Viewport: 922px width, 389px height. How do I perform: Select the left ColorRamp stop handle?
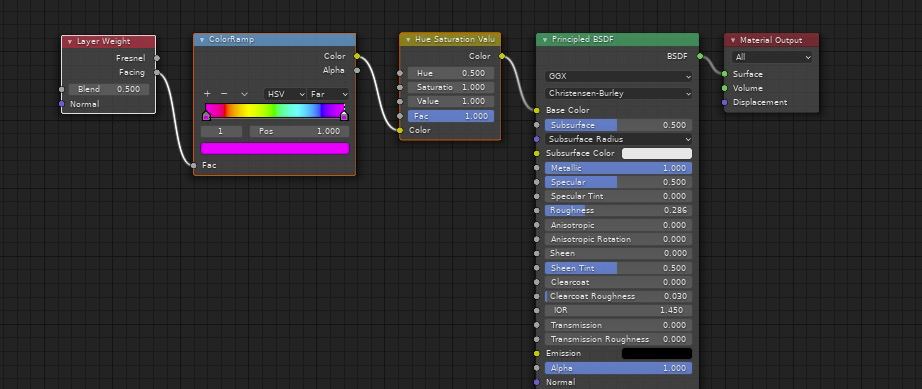coord(206,116)
